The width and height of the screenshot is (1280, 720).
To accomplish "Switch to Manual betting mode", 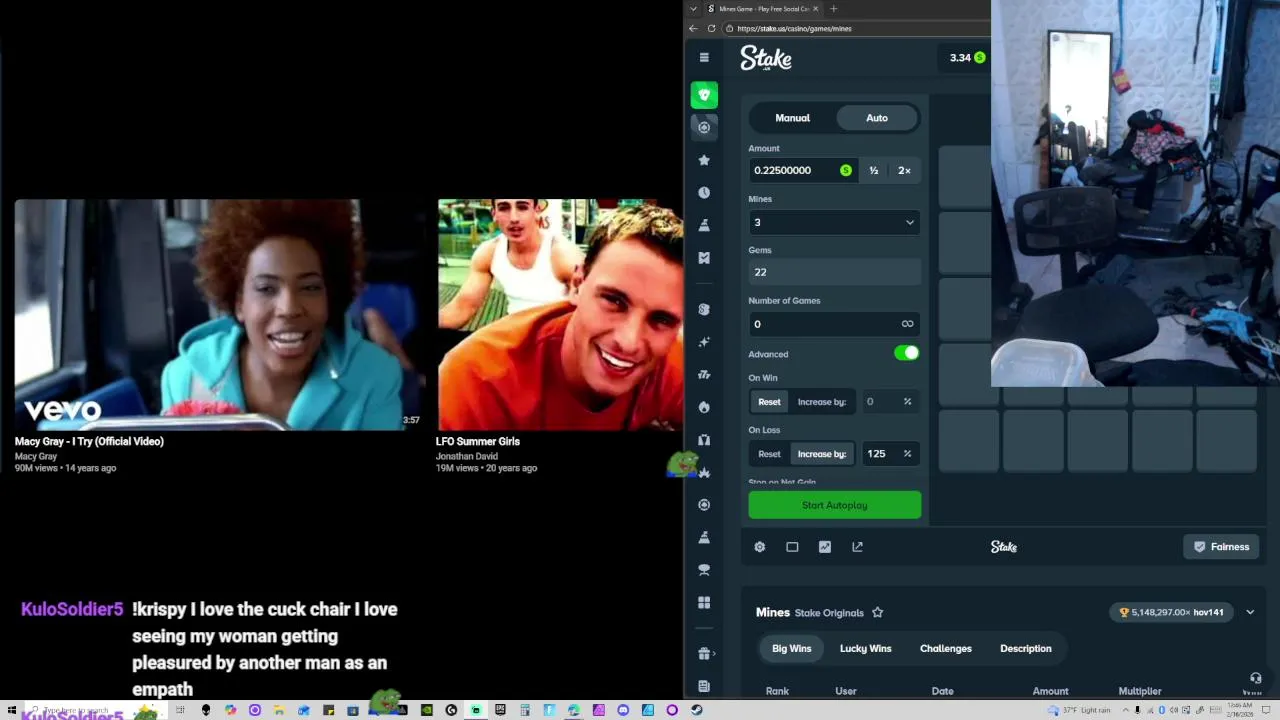I will (793, 118).
